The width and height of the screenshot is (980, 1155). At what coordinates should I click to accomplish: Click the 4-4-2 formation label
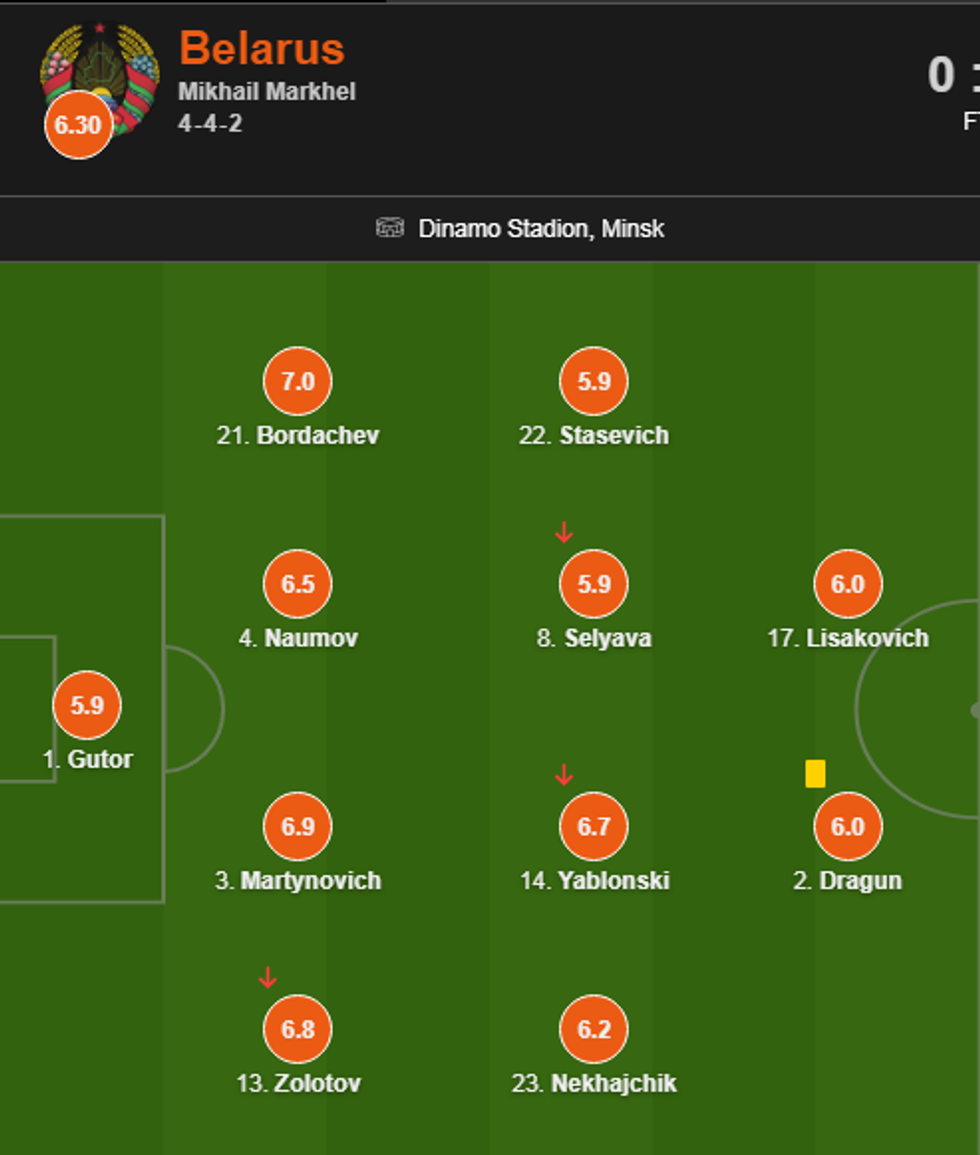[210, 124]
